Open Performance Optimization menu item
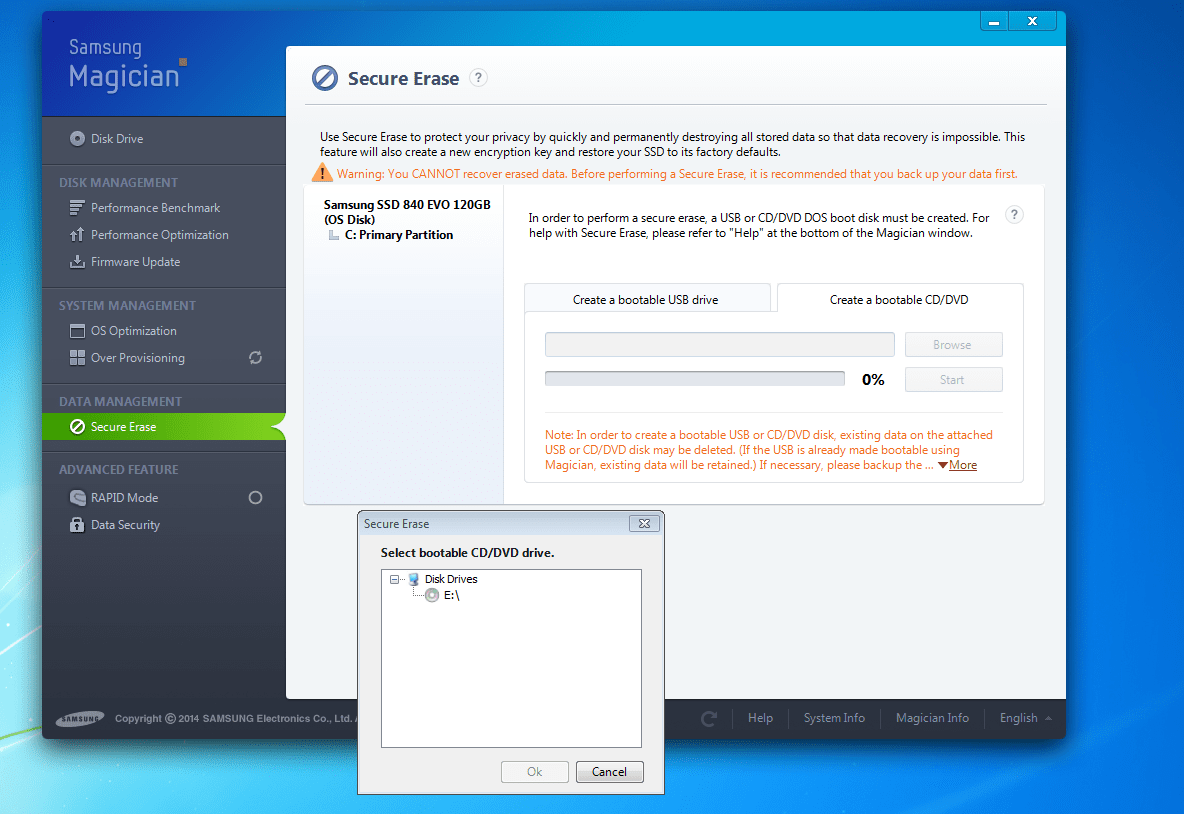This screenshot has width=1184, height=814. [x=159, y=235]
